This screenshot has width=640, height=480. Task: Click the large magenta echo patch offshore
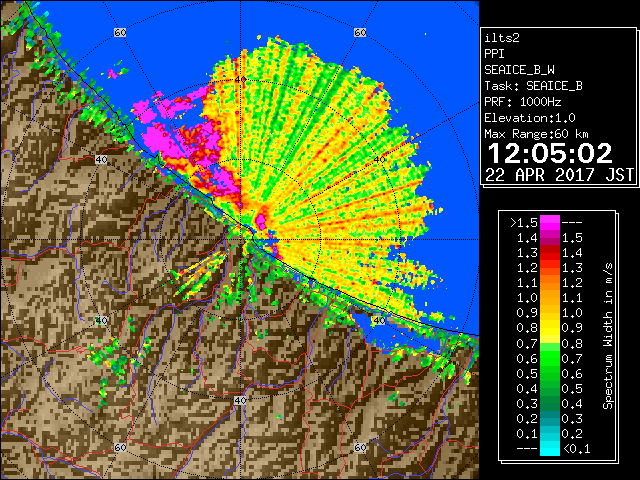(163, 141)
